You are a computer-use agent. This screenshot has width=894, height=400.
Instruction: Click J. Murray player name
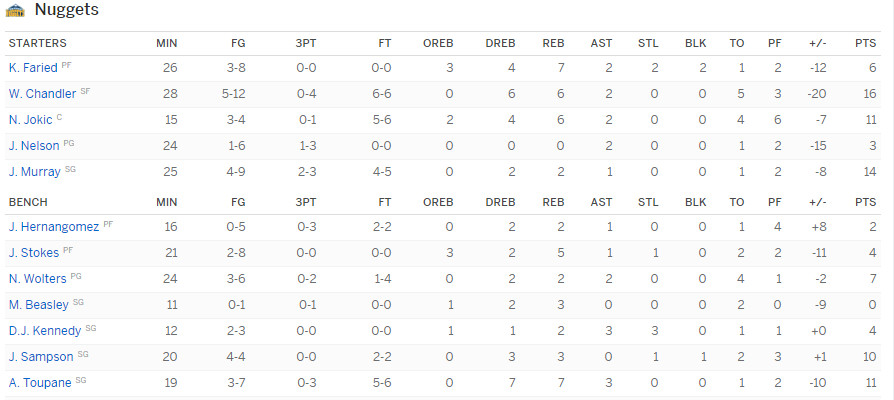34,172
